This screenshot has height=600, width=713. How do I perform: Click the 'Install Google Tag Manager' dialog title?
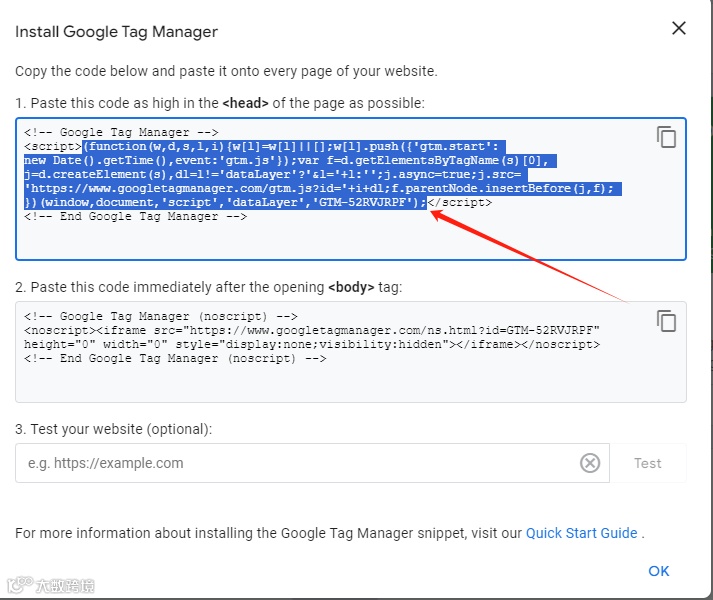(116, 32)
